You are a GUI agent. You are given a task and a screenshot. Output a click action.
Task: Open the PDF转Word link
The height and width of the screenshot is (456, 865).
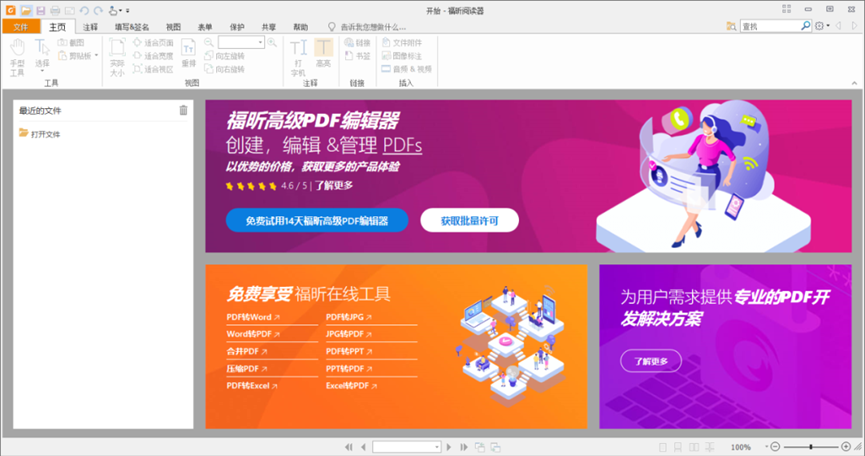[x=253, y=317]
